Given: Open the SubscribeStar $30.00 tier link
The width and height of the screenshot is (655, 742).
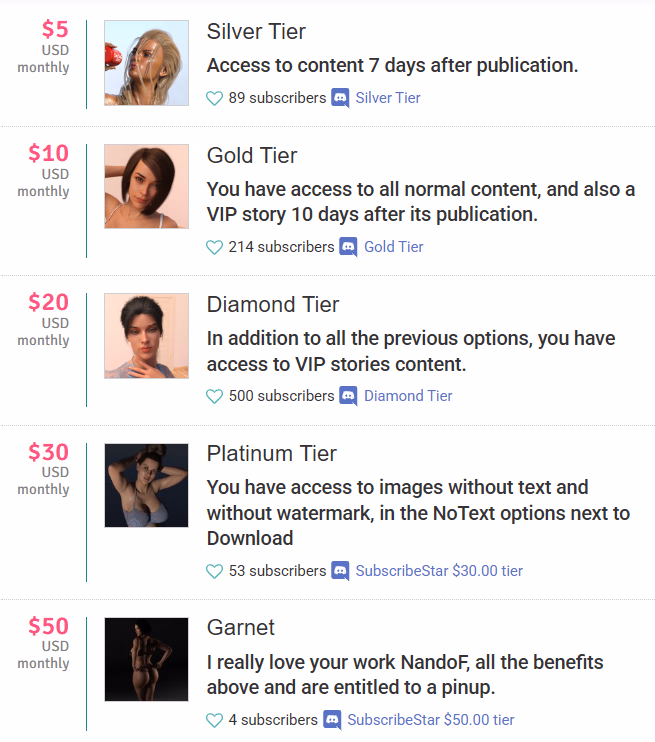Looking at the screenshot, I should [x=439, y=571].
